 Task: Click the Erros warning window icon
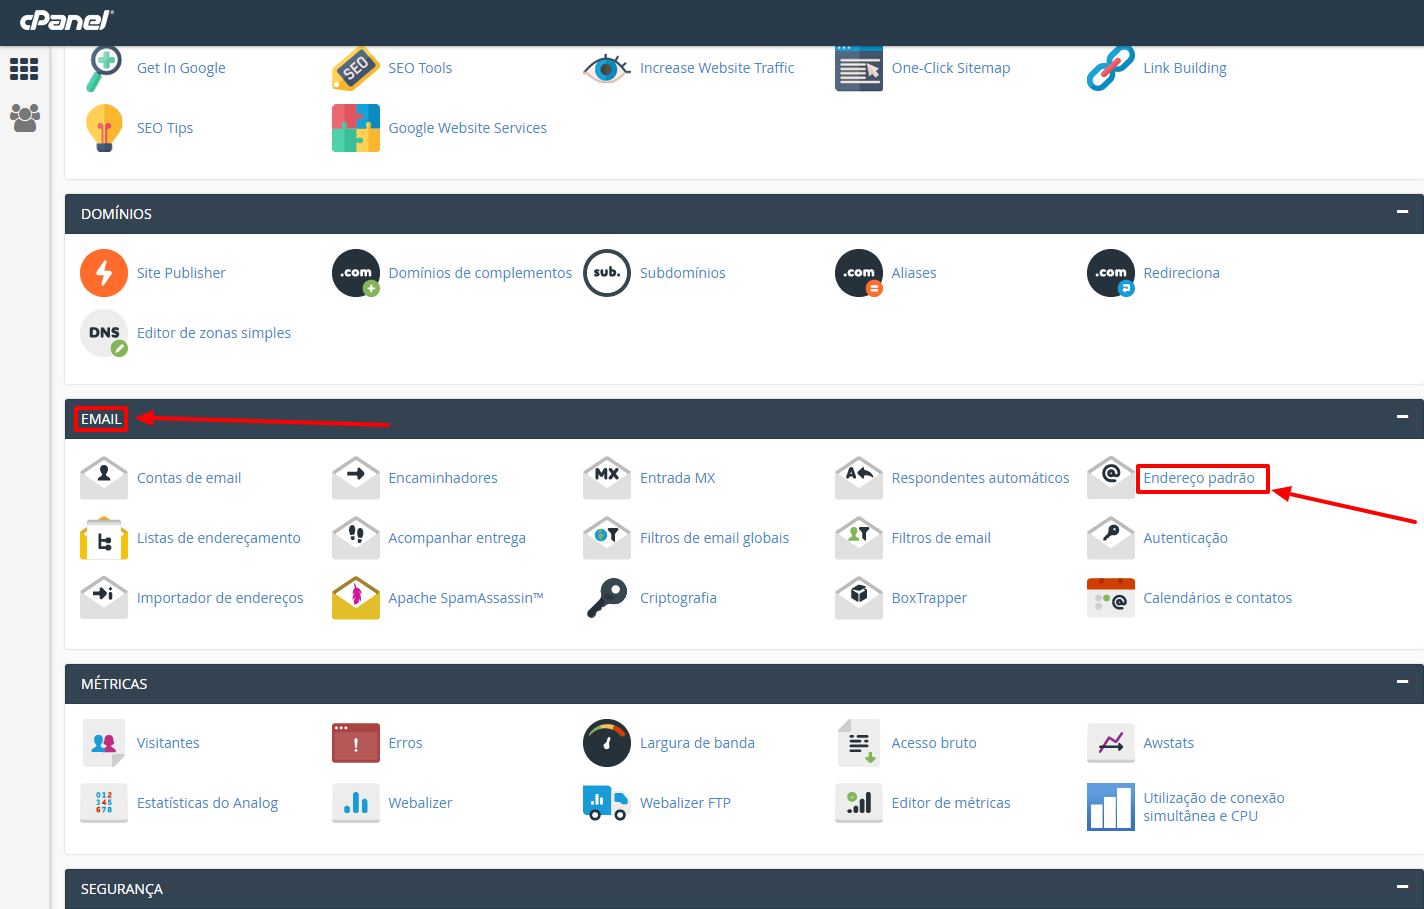[356, 743]
